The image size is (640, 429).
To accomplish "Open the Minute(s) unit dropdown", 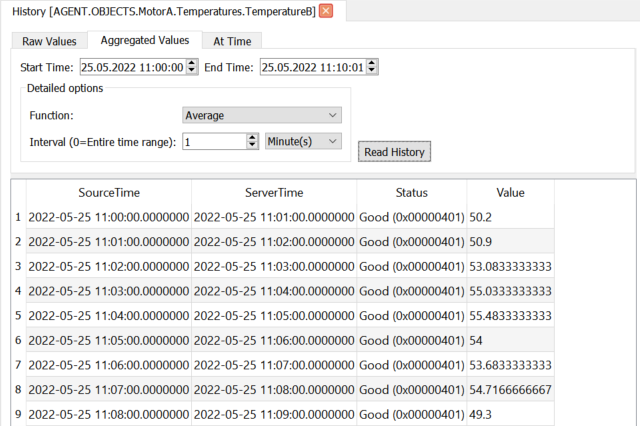I will point(303,141).
